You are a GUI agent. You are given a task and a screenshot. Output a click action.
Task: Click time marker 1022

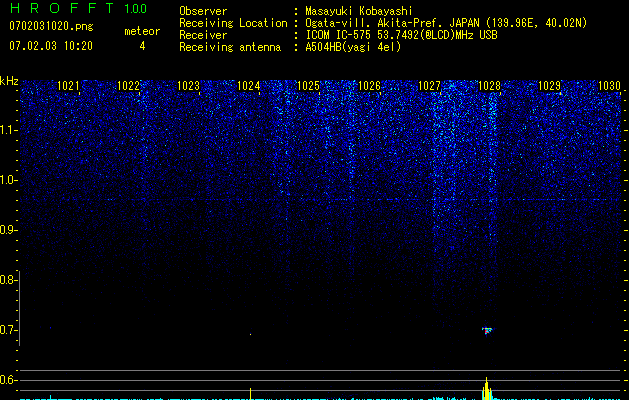[128, 86]
